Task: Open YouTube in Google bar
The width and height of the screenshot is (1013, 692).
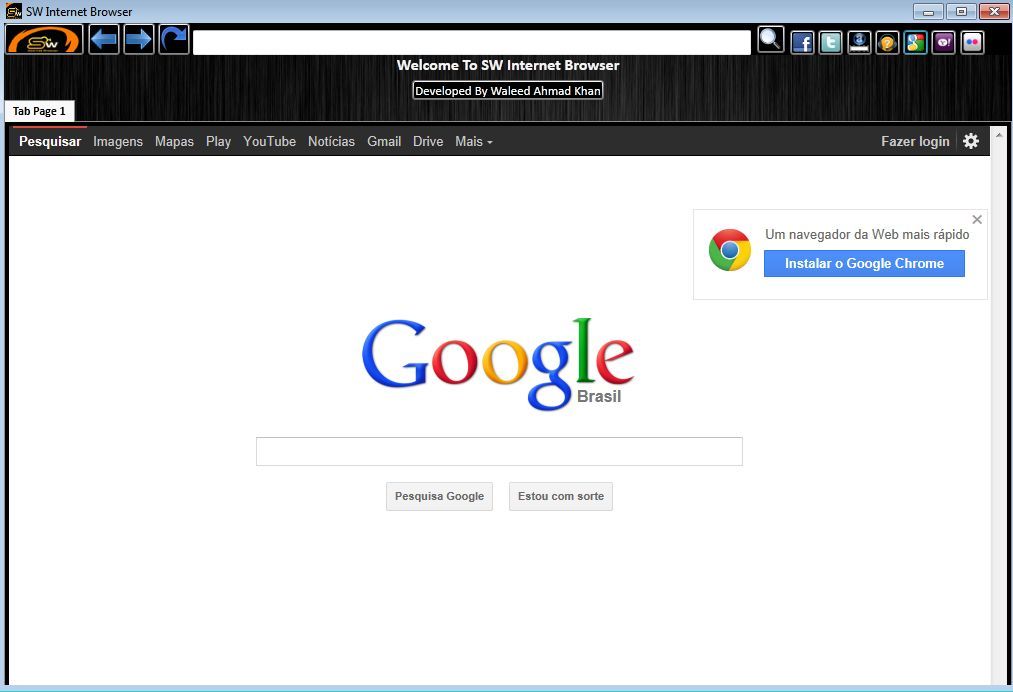Action: point(269,141)
